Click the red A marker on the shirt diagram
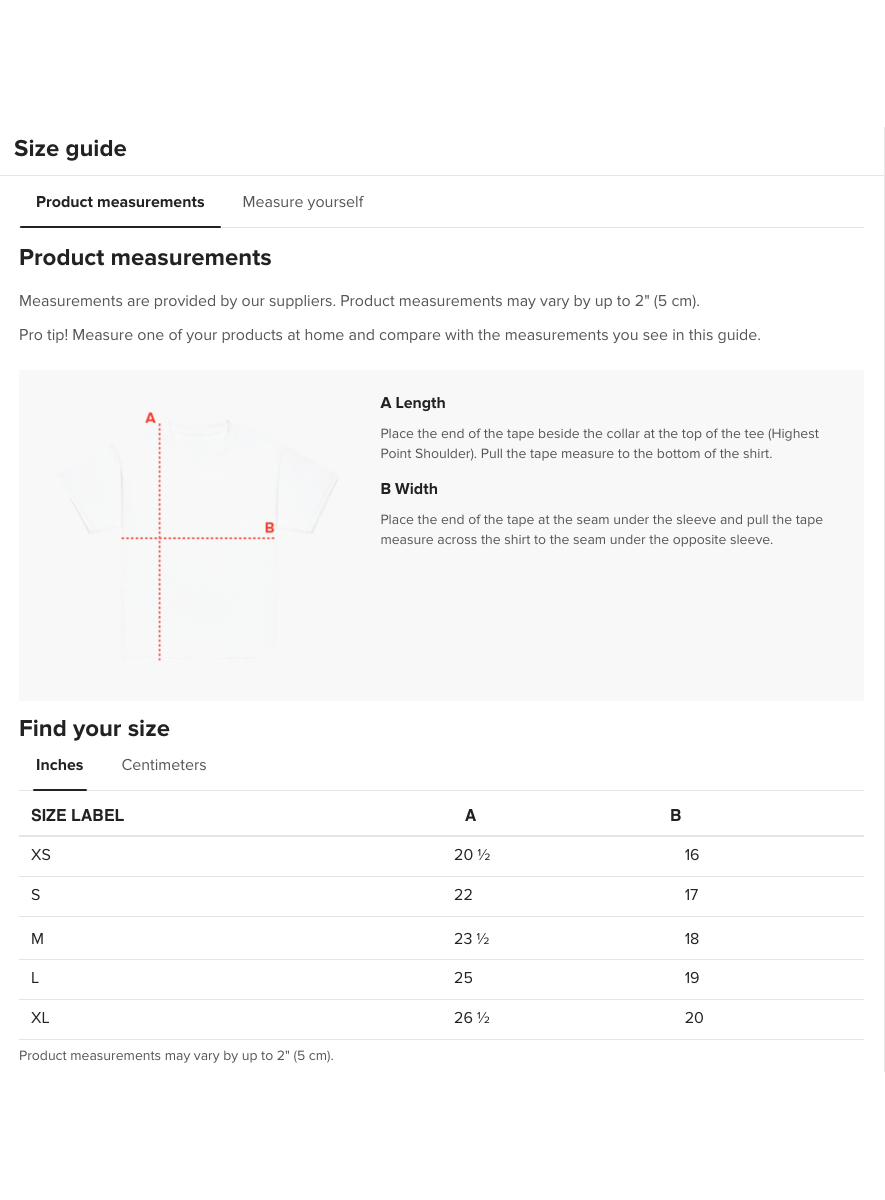 point(151,417)
